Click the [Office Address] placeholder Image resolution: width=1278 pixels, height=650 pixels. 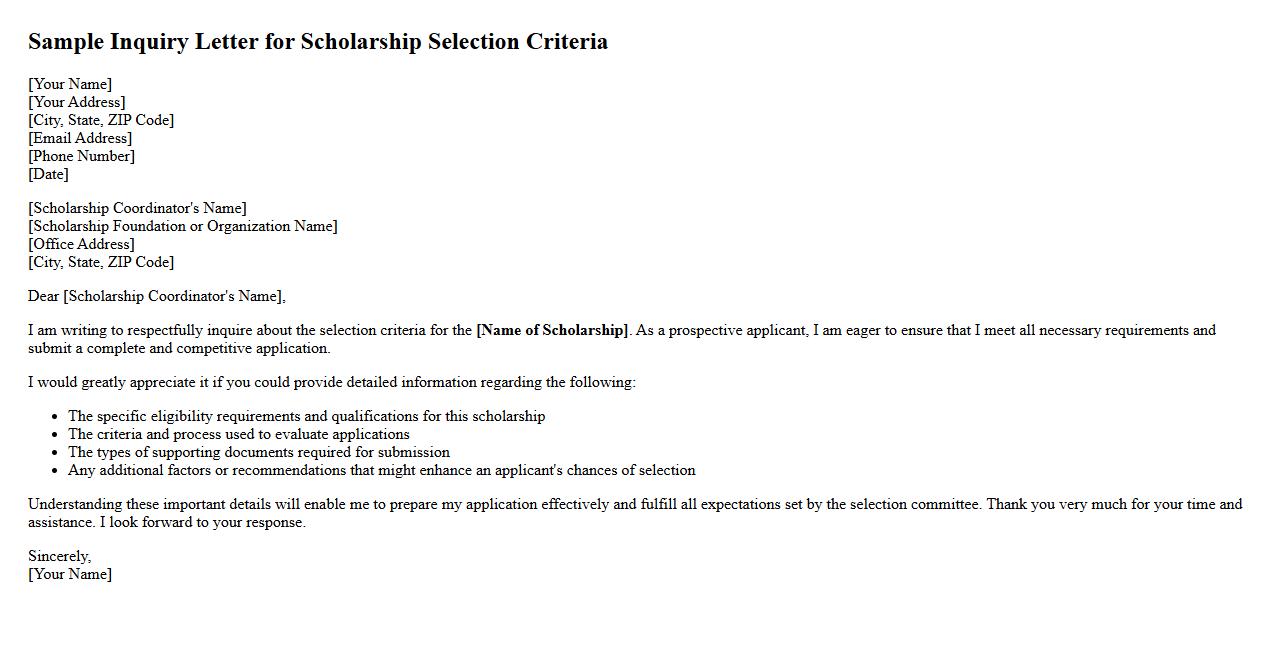coord(81,244)
